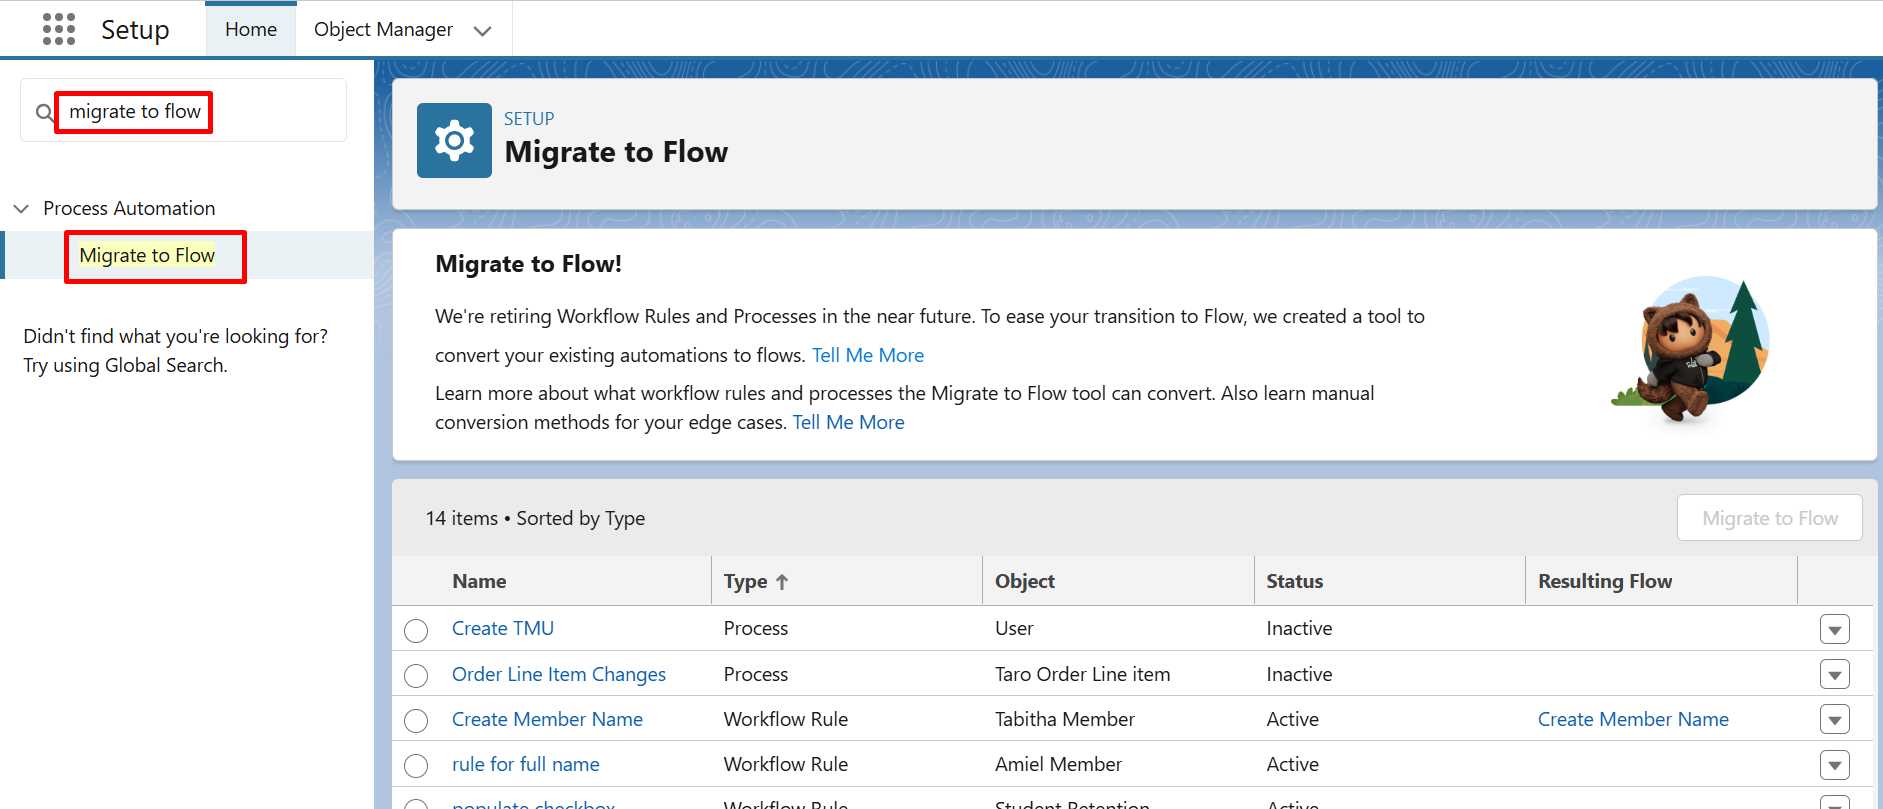Select the rule for full name radio button
Image resolution: width=1883 pixels, height=809 pixels.
point(416,766)
